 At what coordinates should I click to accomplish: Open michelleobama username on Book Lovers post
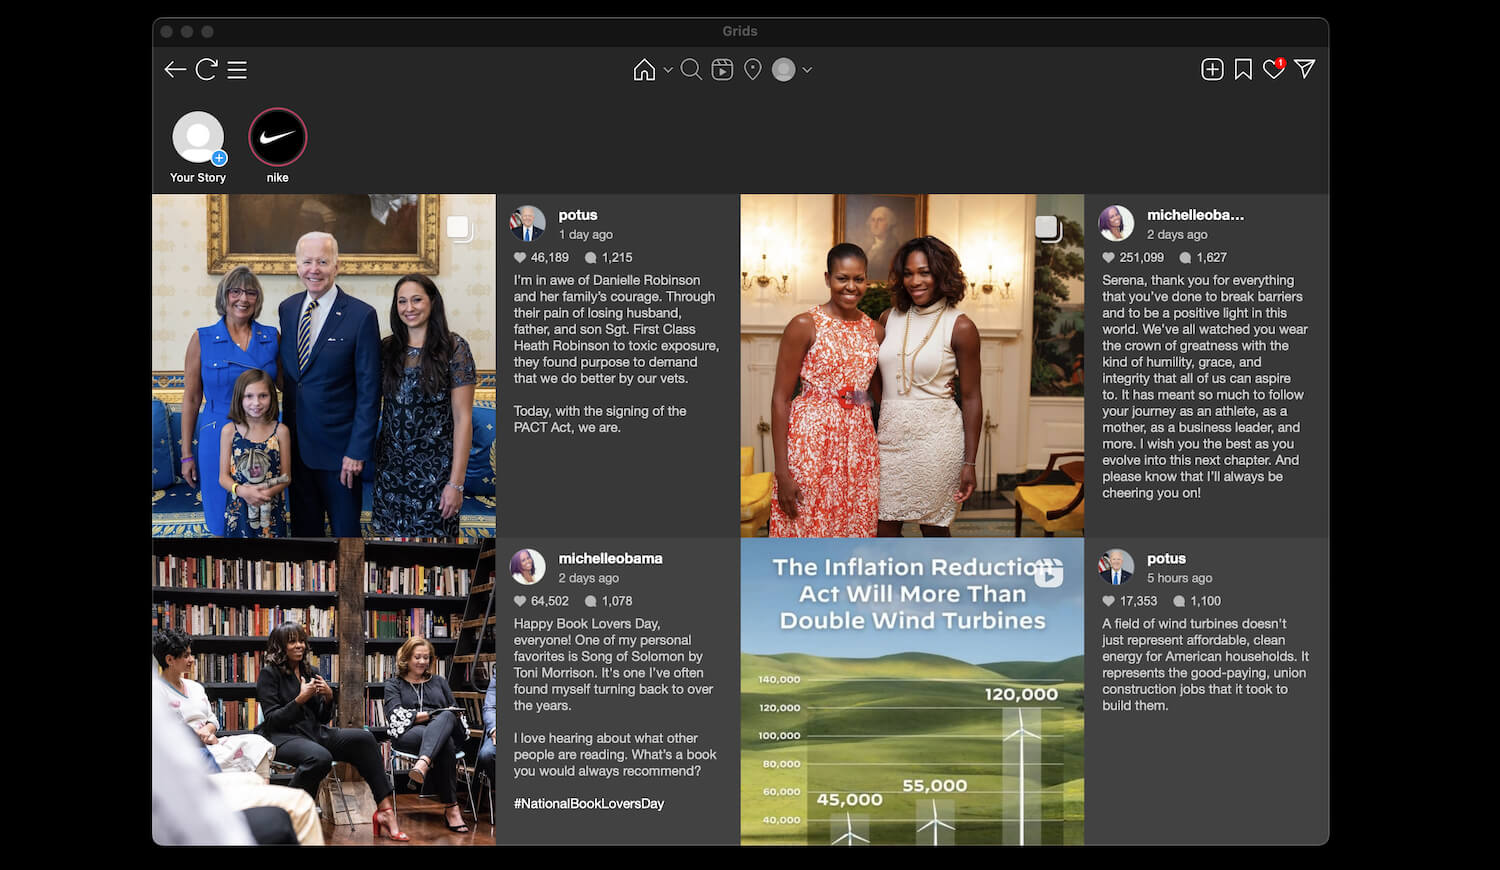tap(610, 558)
